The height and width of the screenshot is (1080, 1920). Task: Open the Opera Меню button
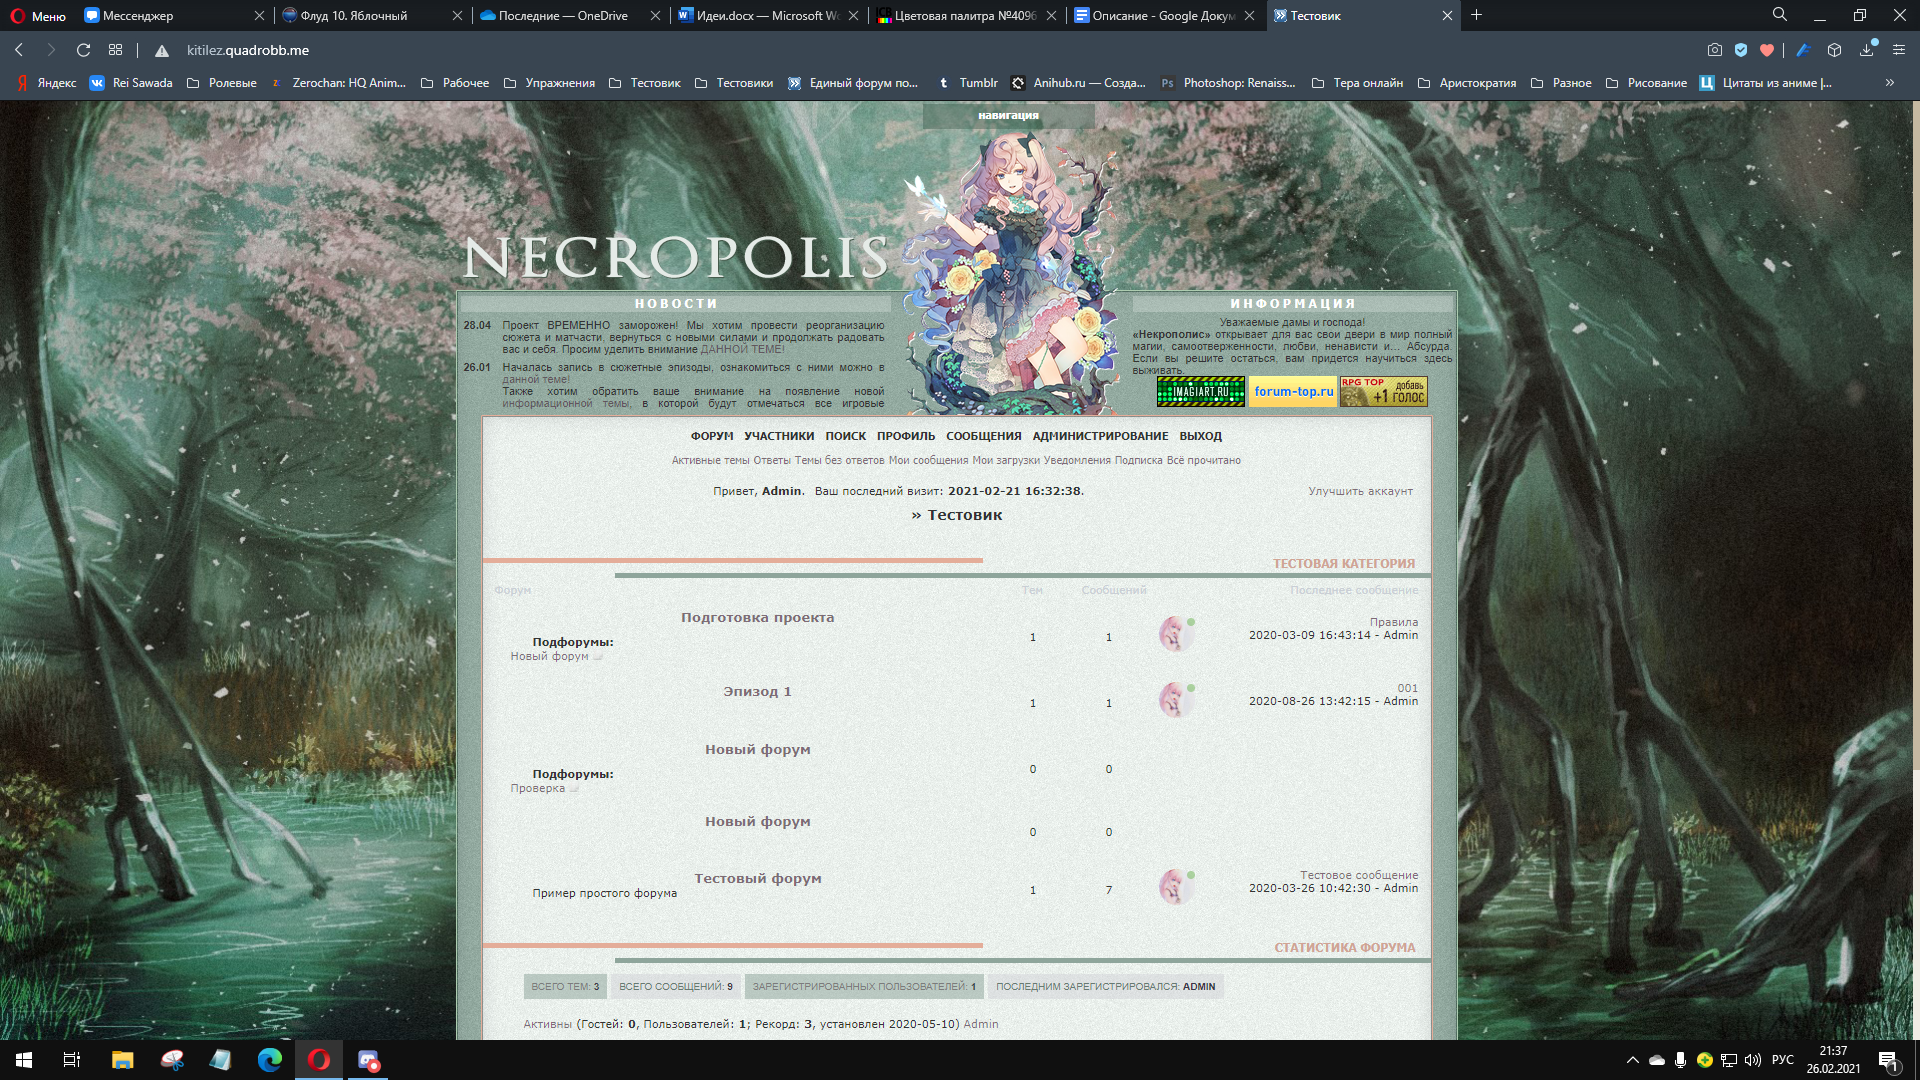point(38,16)
